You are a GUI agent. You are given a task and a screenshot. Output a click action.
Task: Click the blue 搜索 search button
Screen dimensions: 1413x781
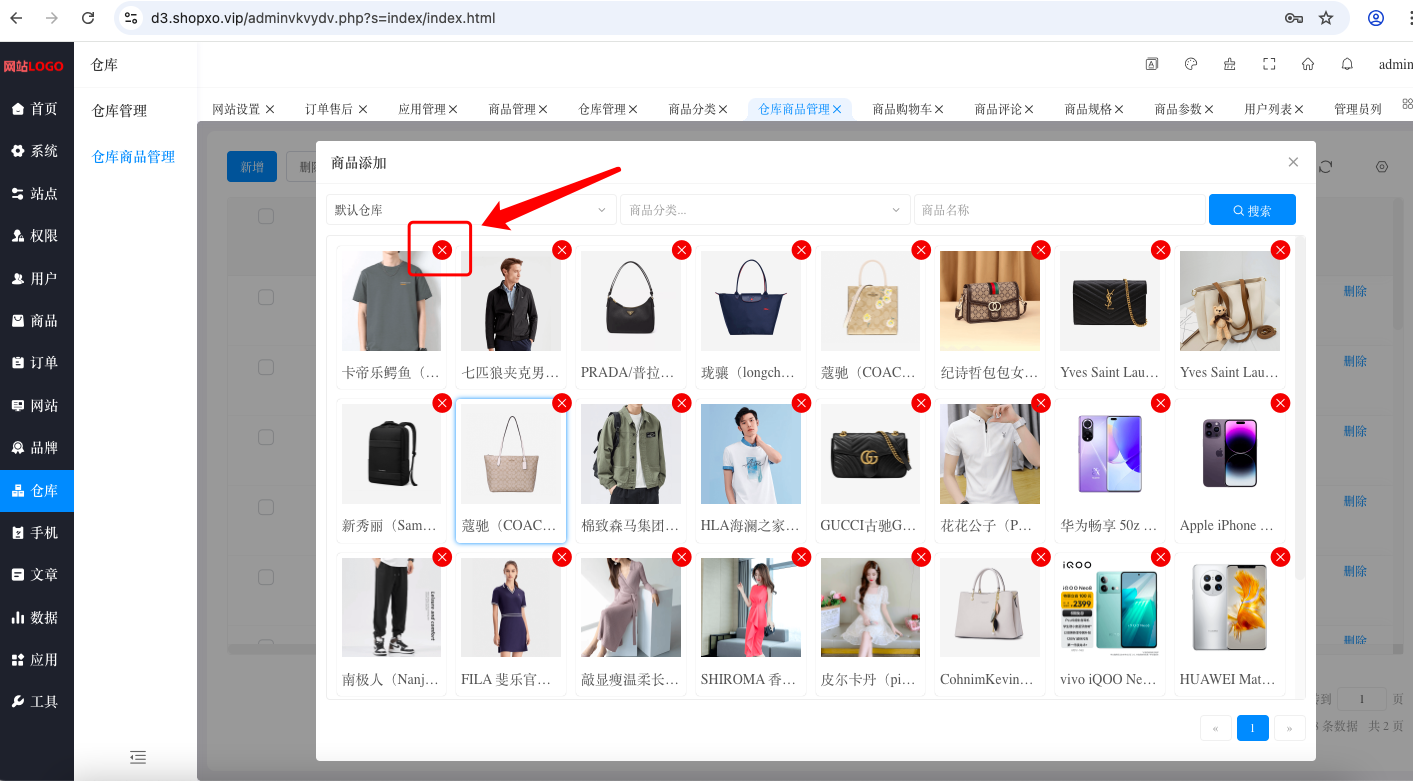pyautogui.click(x=1252, y=210)
